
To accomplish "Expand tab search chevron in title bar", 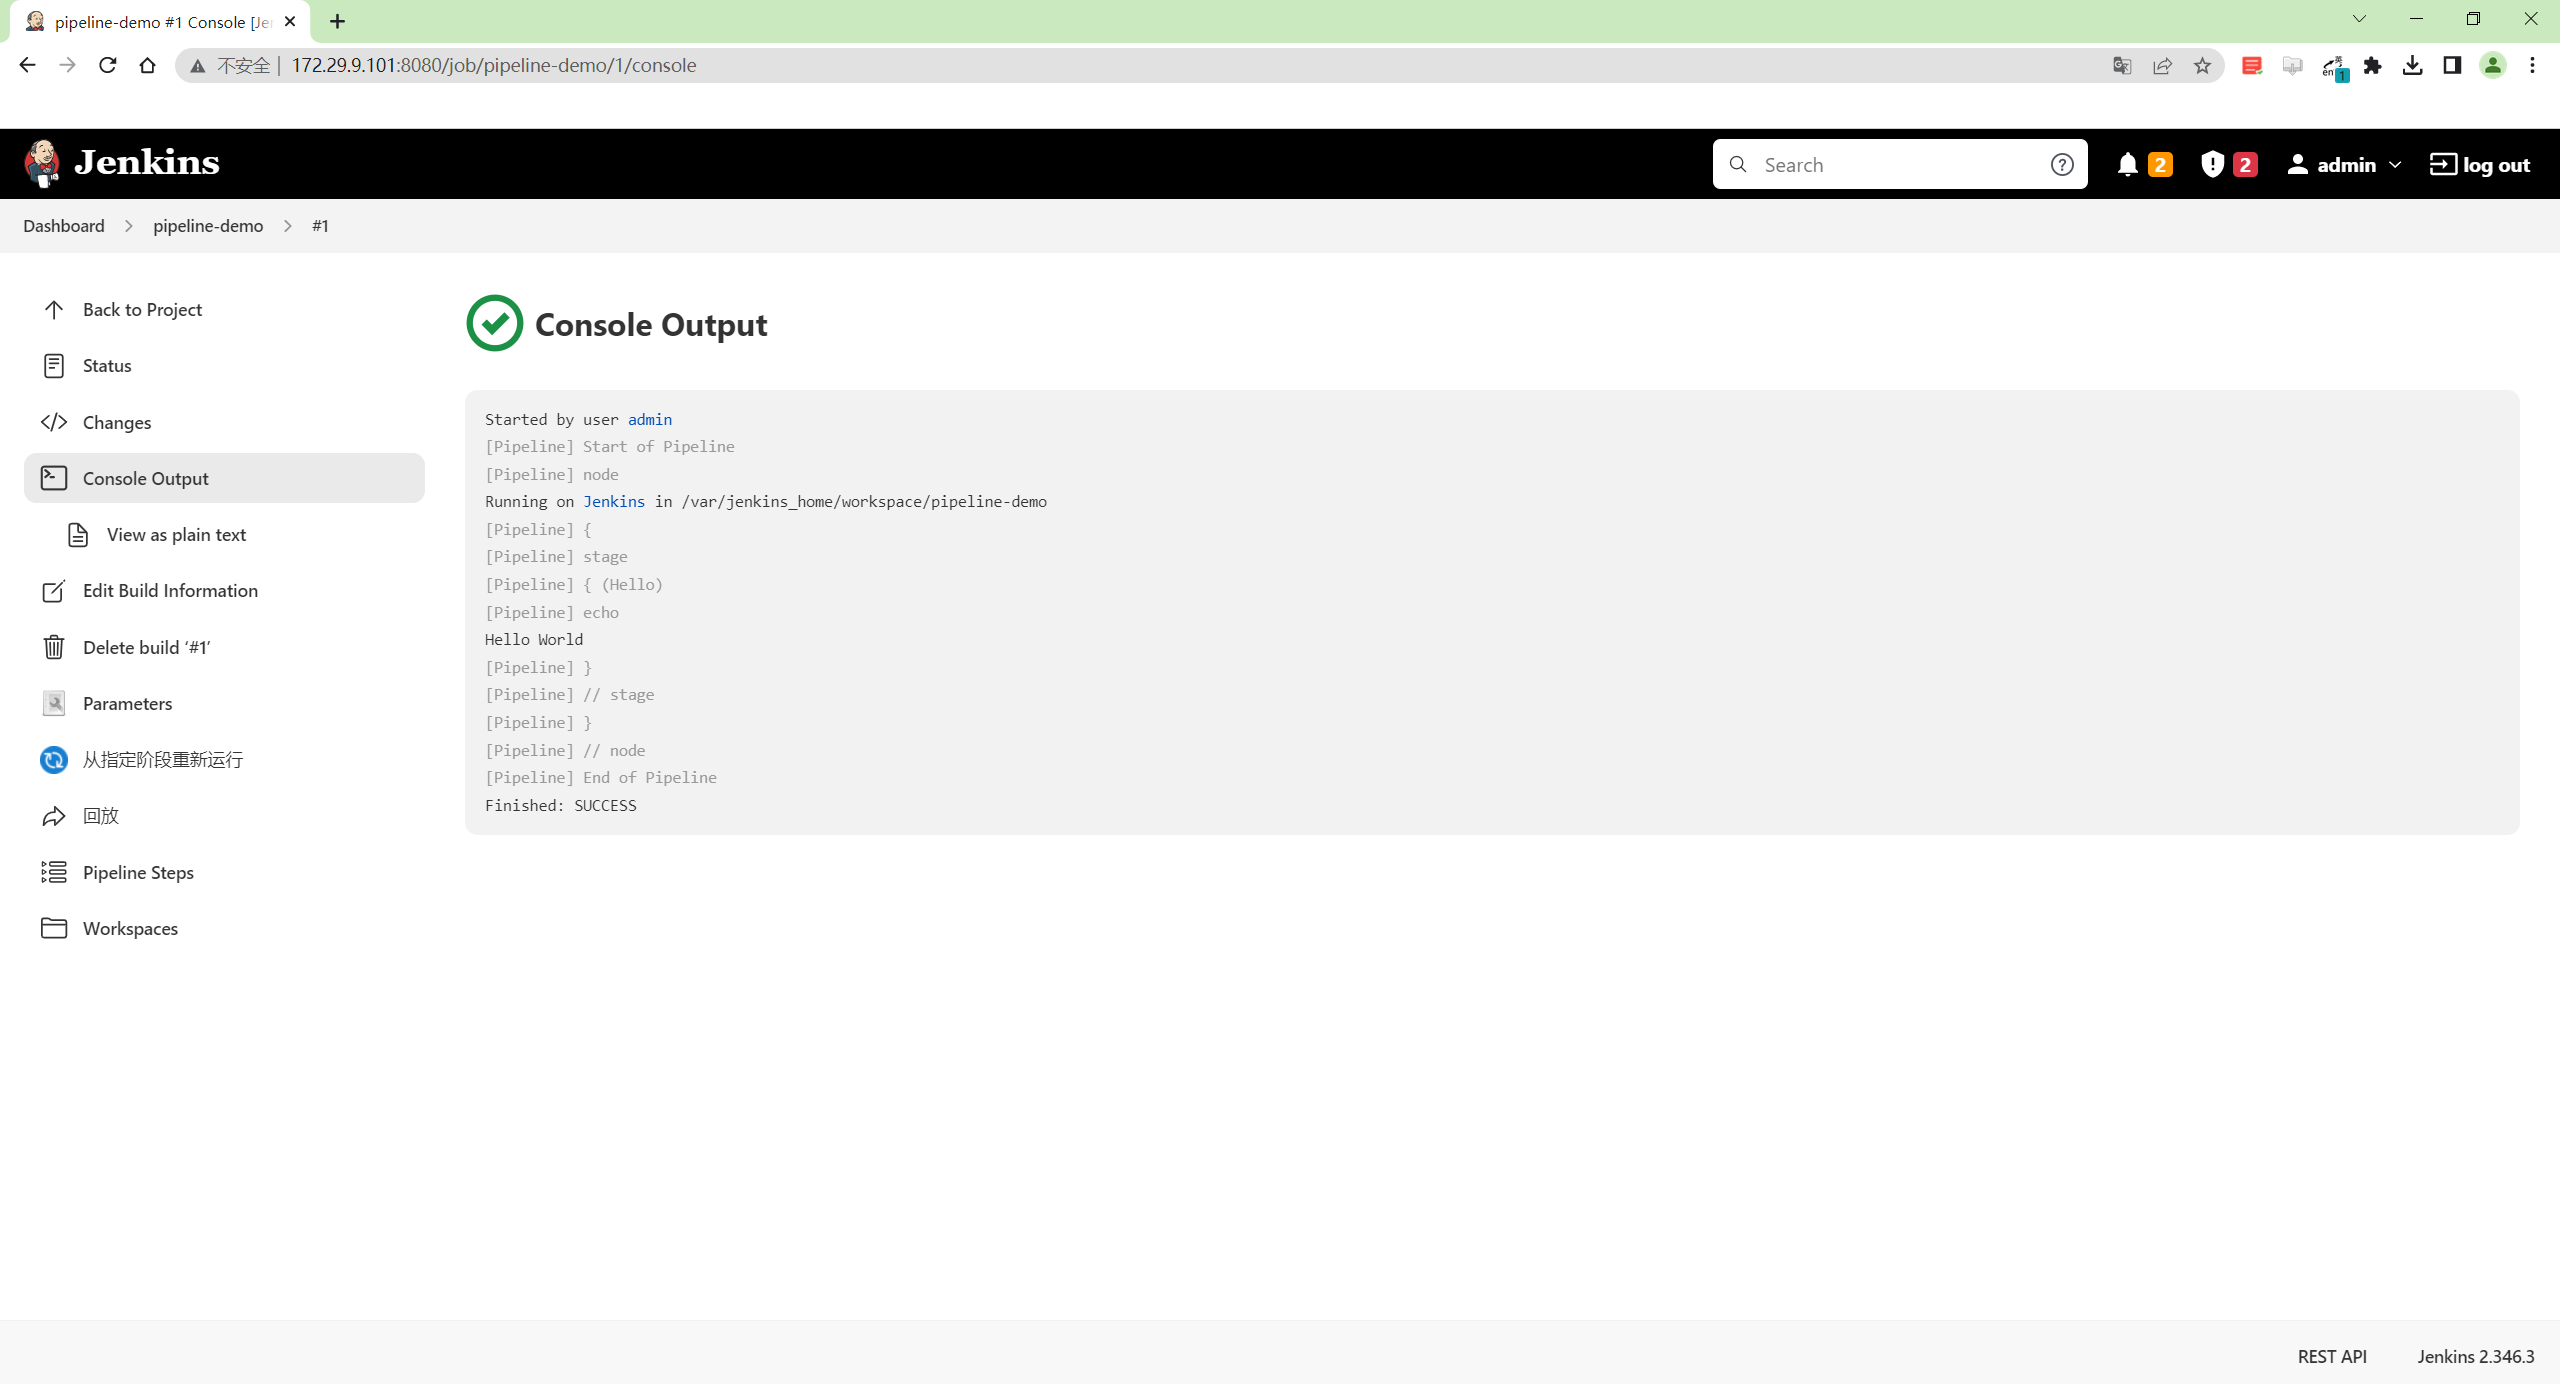I will [2359, 19].
